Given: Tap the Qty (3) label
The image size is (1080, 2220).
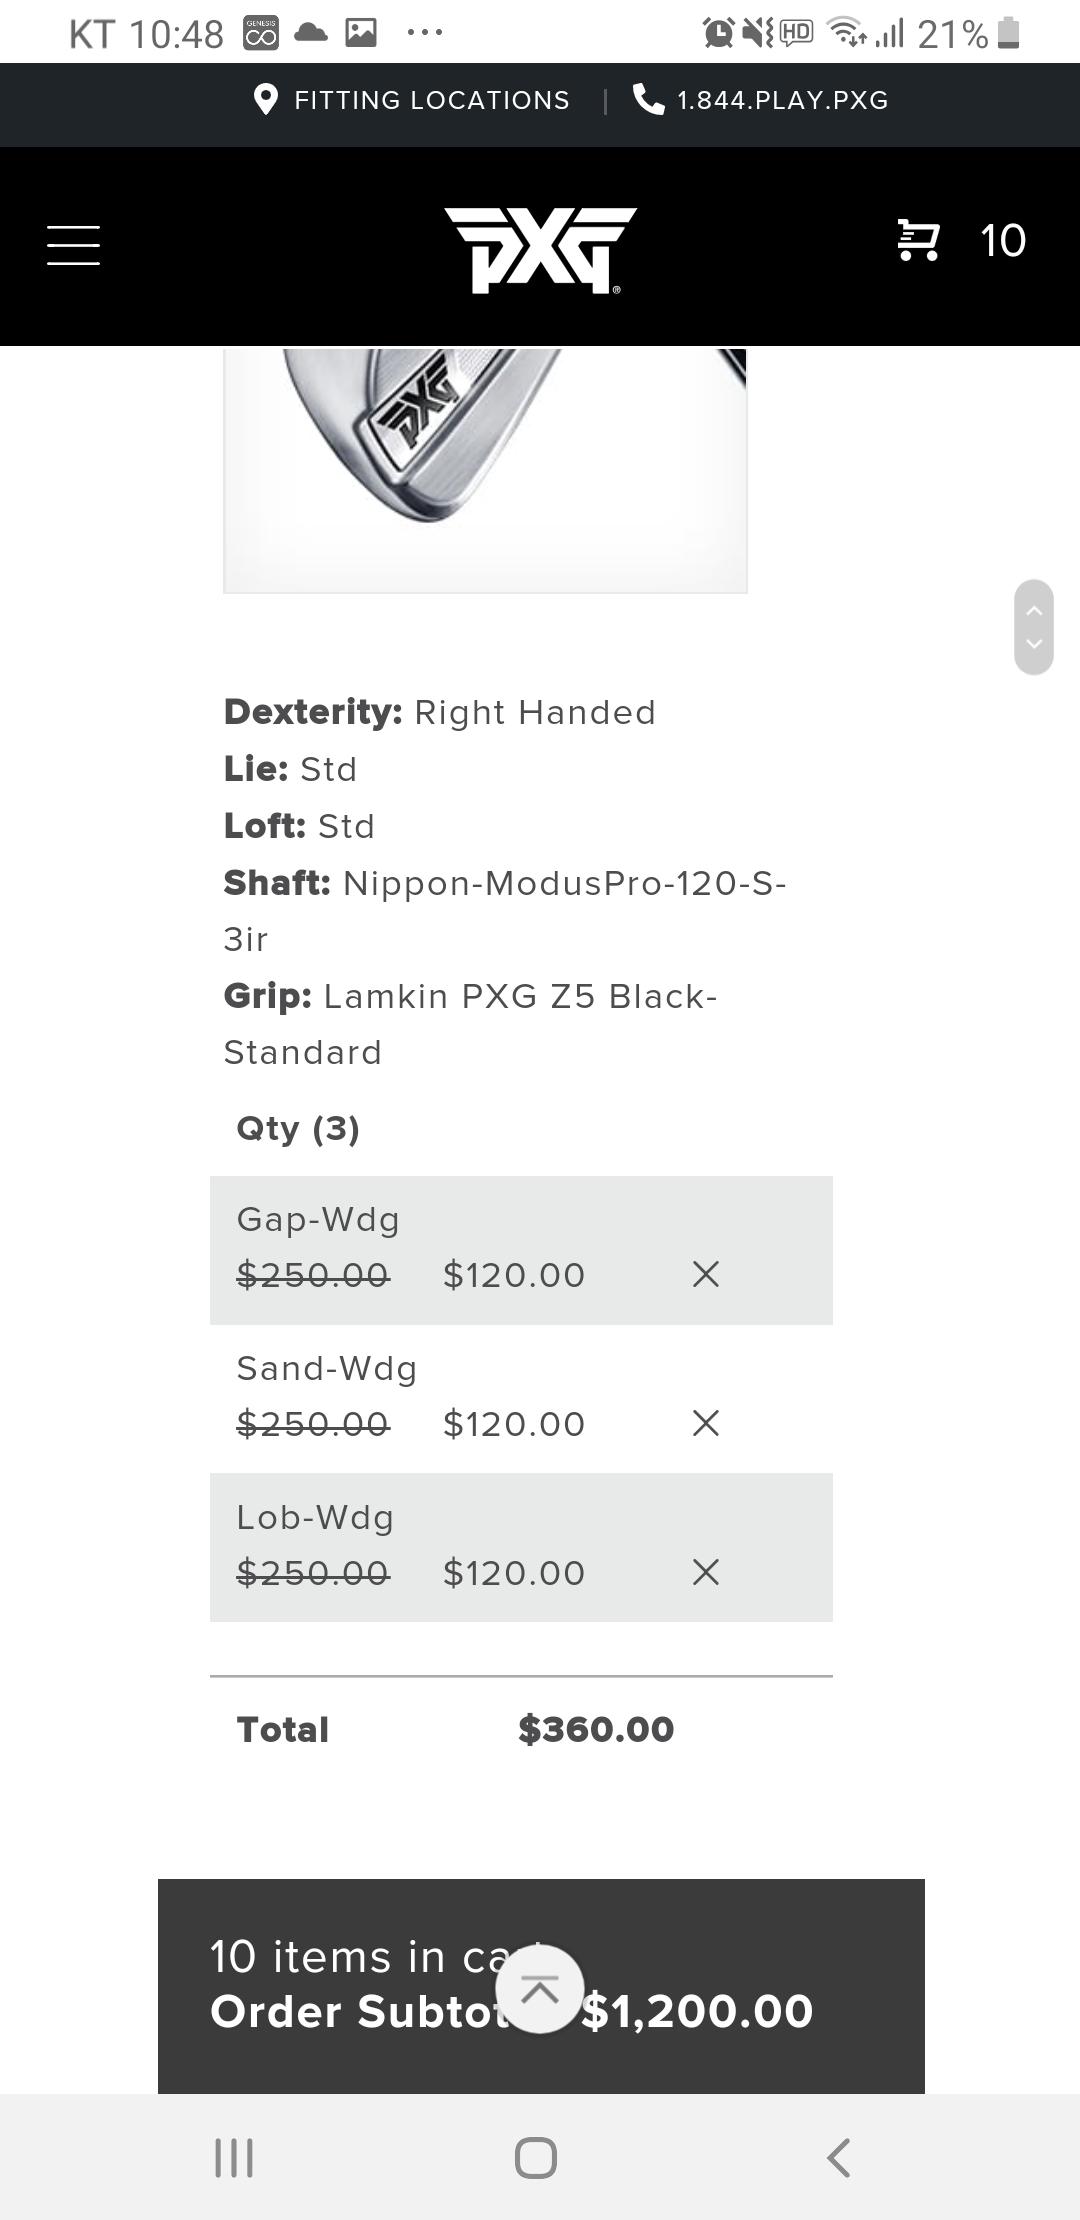Looking at the screenshot, I should pos(298,1129).
